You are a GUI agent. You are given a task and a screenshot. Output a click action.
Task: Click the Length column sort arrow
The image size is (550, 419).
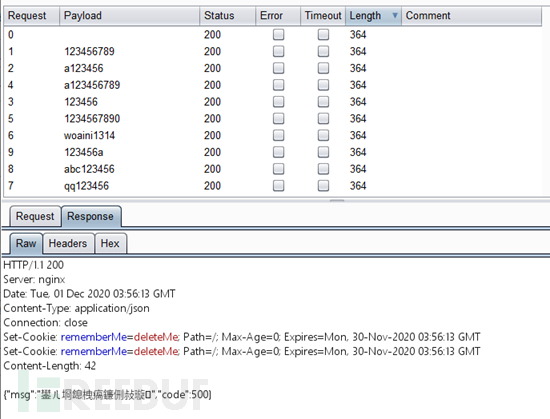(x=395, y=15)
